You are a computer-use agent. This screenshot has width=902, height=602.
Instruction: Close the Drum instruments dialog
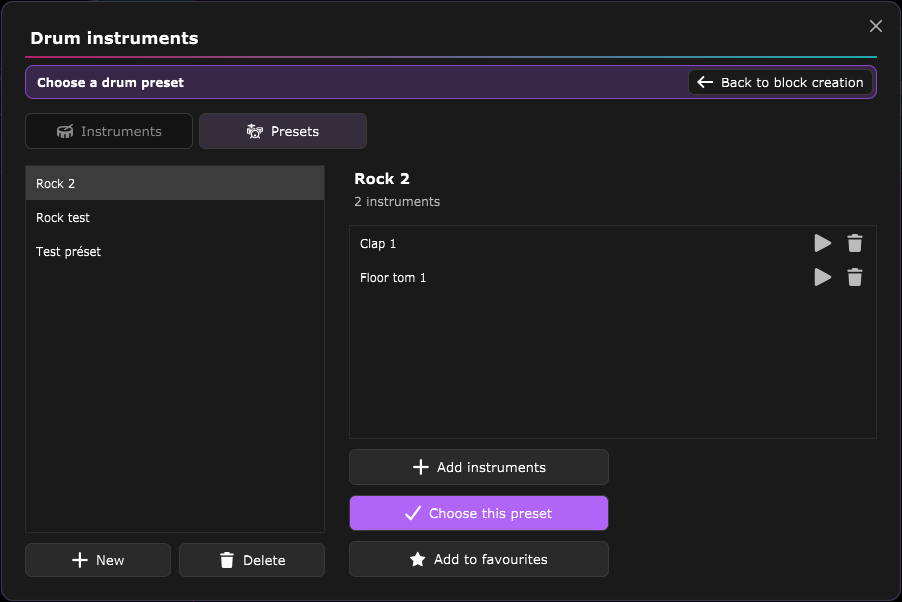(x=876, y=26)
